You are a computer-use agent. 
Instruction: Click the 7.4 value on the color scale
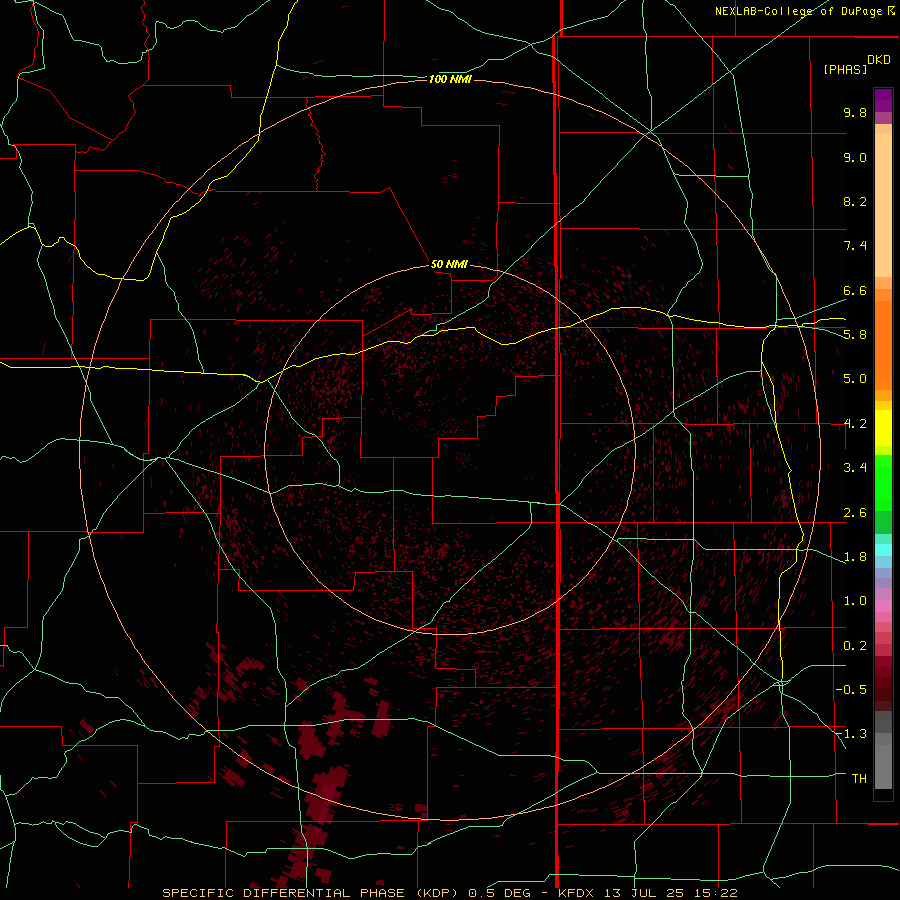[x=855, y=246]
